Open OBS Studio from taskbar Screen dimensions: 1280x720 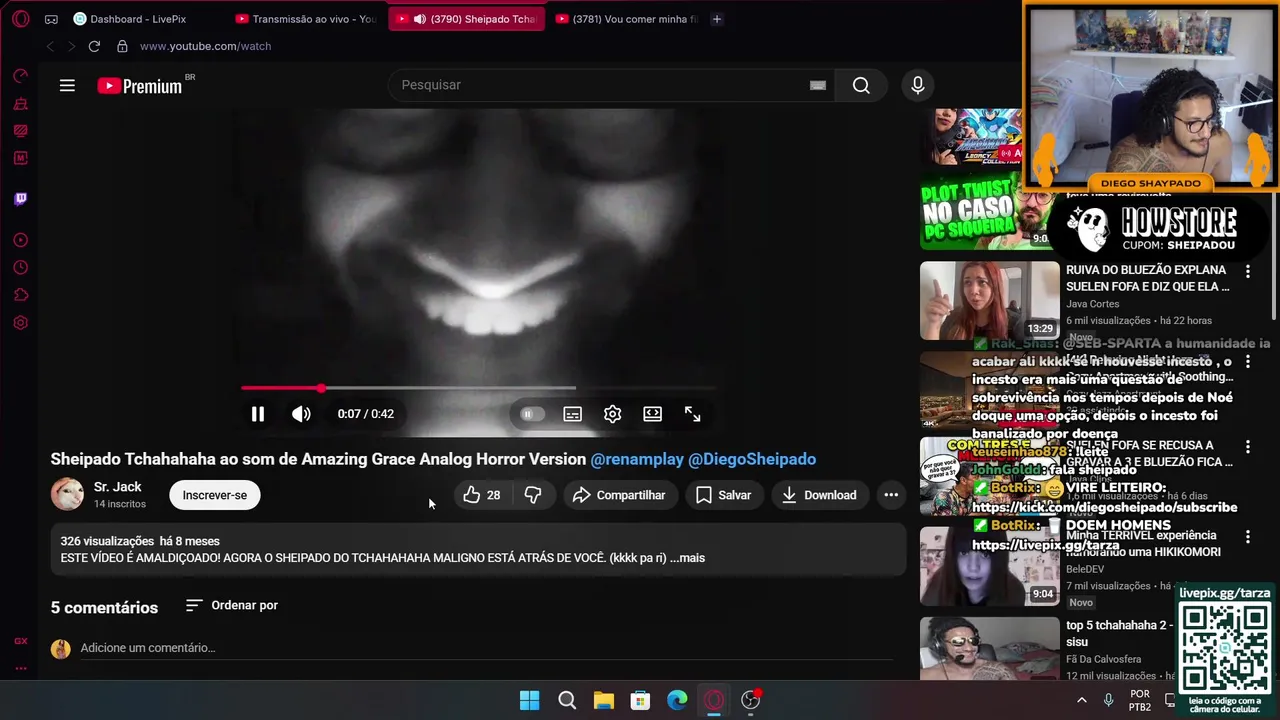coord(751,700)
